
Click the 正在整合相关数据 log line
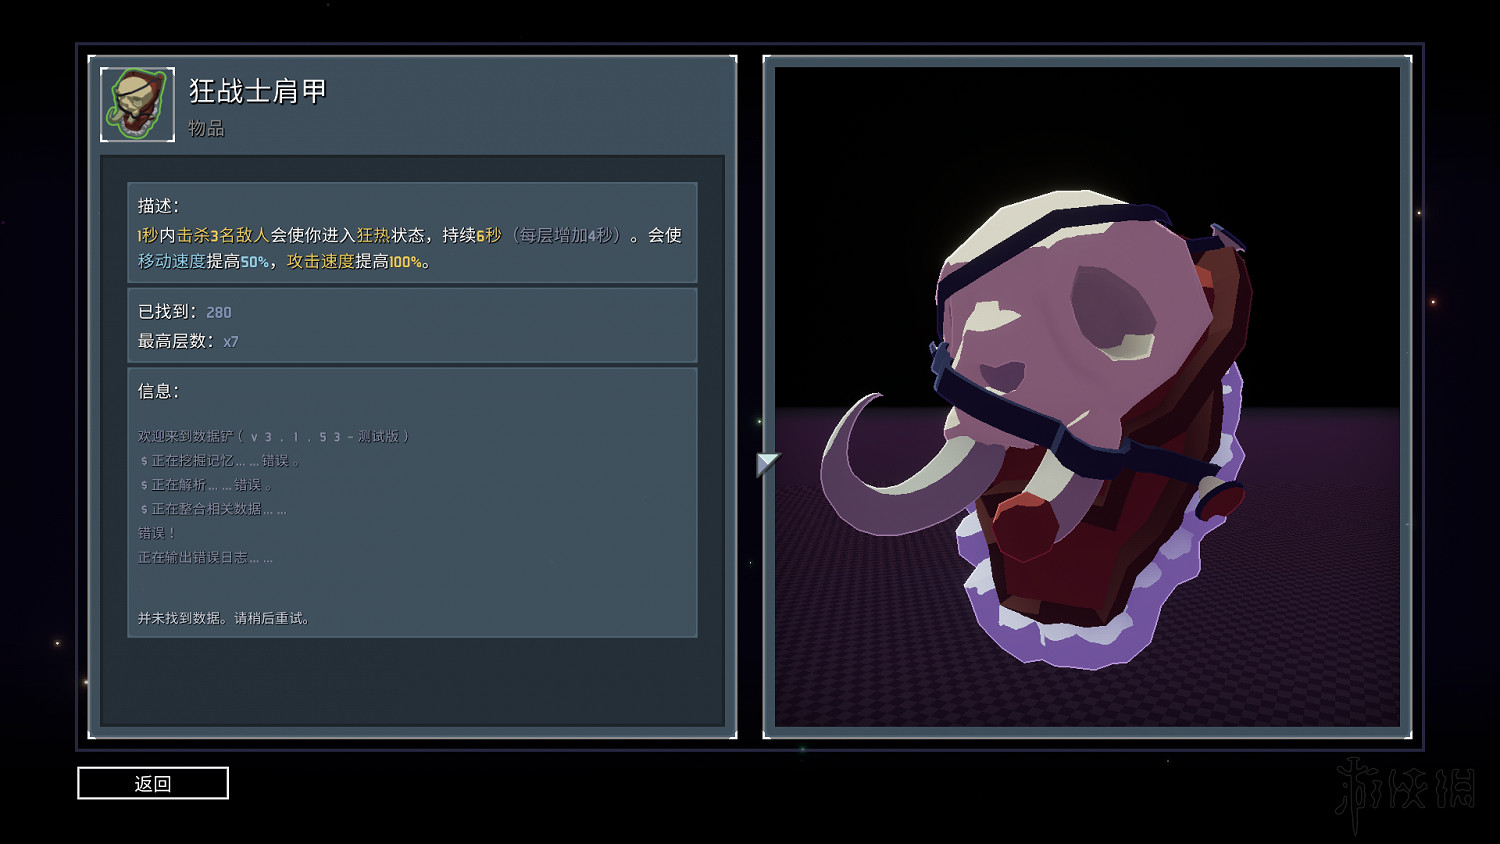[x=213, y=509]
